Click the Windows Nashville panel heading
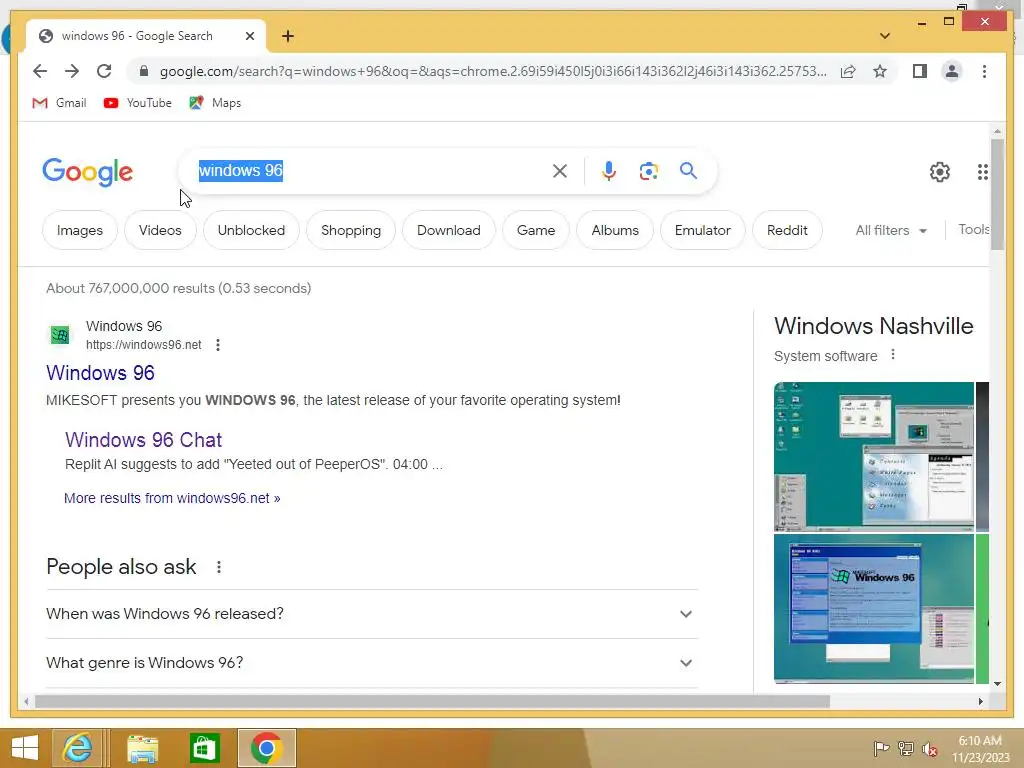 pos(873,326)
